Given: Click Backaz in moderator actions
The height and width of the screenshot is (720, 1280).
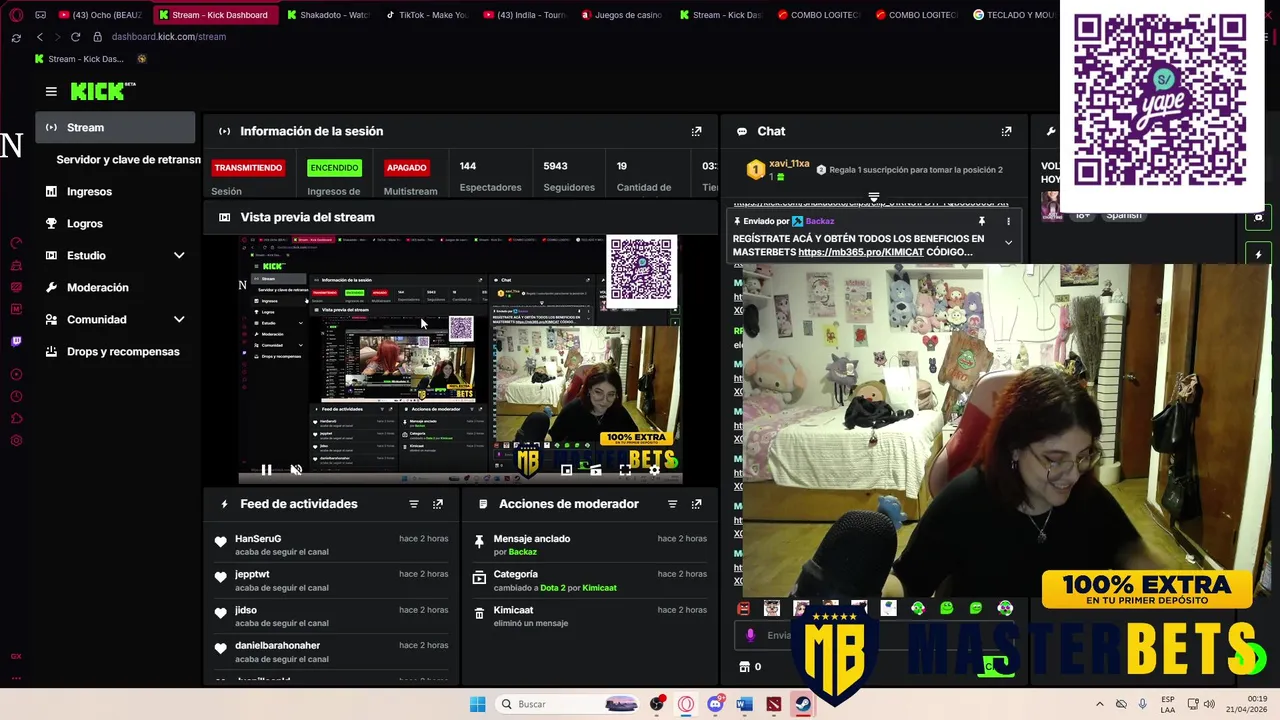Looking at the screenshot, I should point(522,552).
